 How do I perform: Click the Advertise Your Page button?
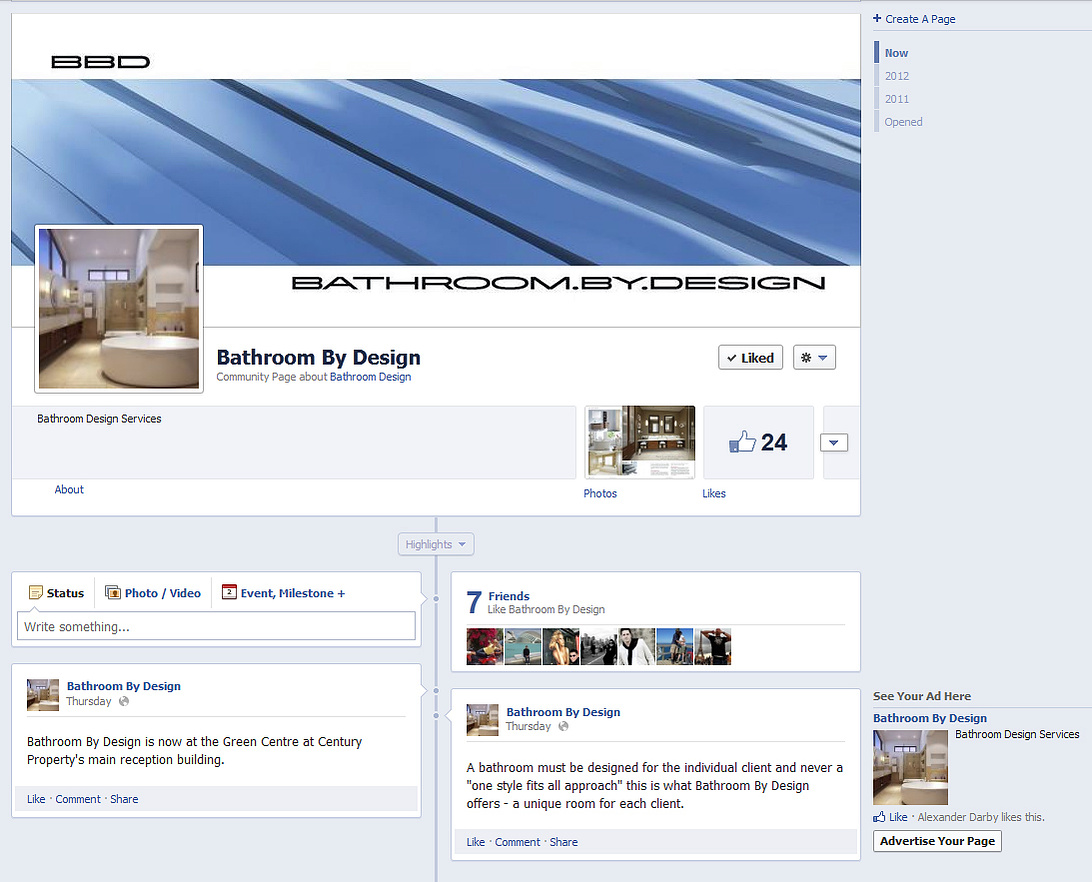(x=937, y=841)
